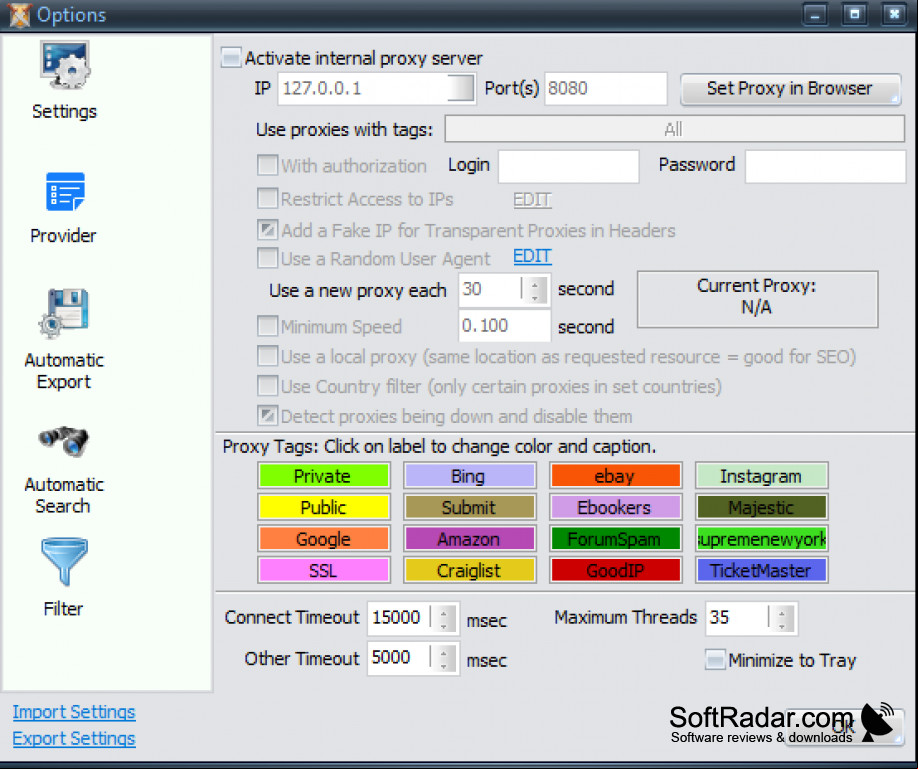Open the Automatic Search binoculars icon
The width and height of the screenshot is (918, 769).
(64, 440)
